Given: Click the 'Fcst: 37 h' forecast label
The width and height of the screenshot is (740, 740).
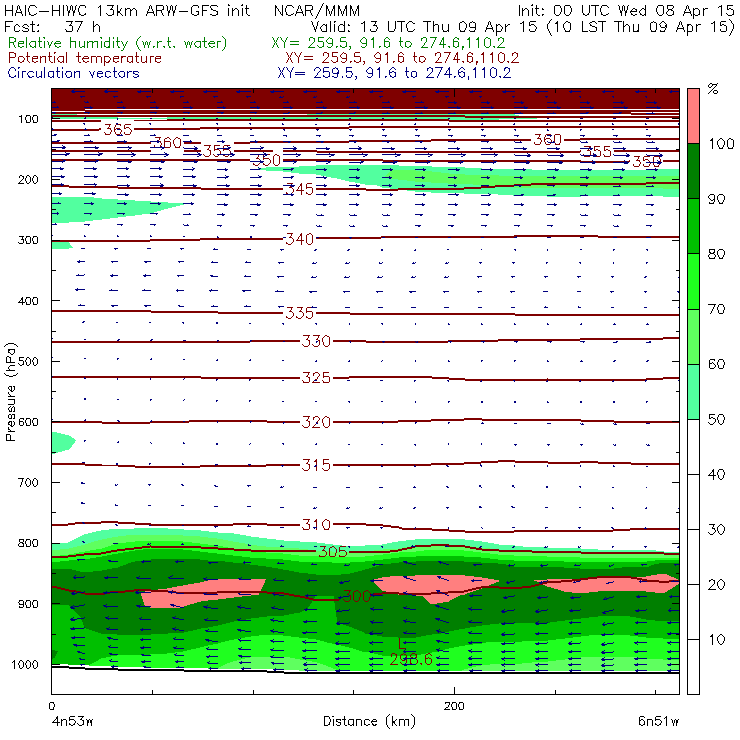Looking at the screenshot, I should (x=52, y=26).
